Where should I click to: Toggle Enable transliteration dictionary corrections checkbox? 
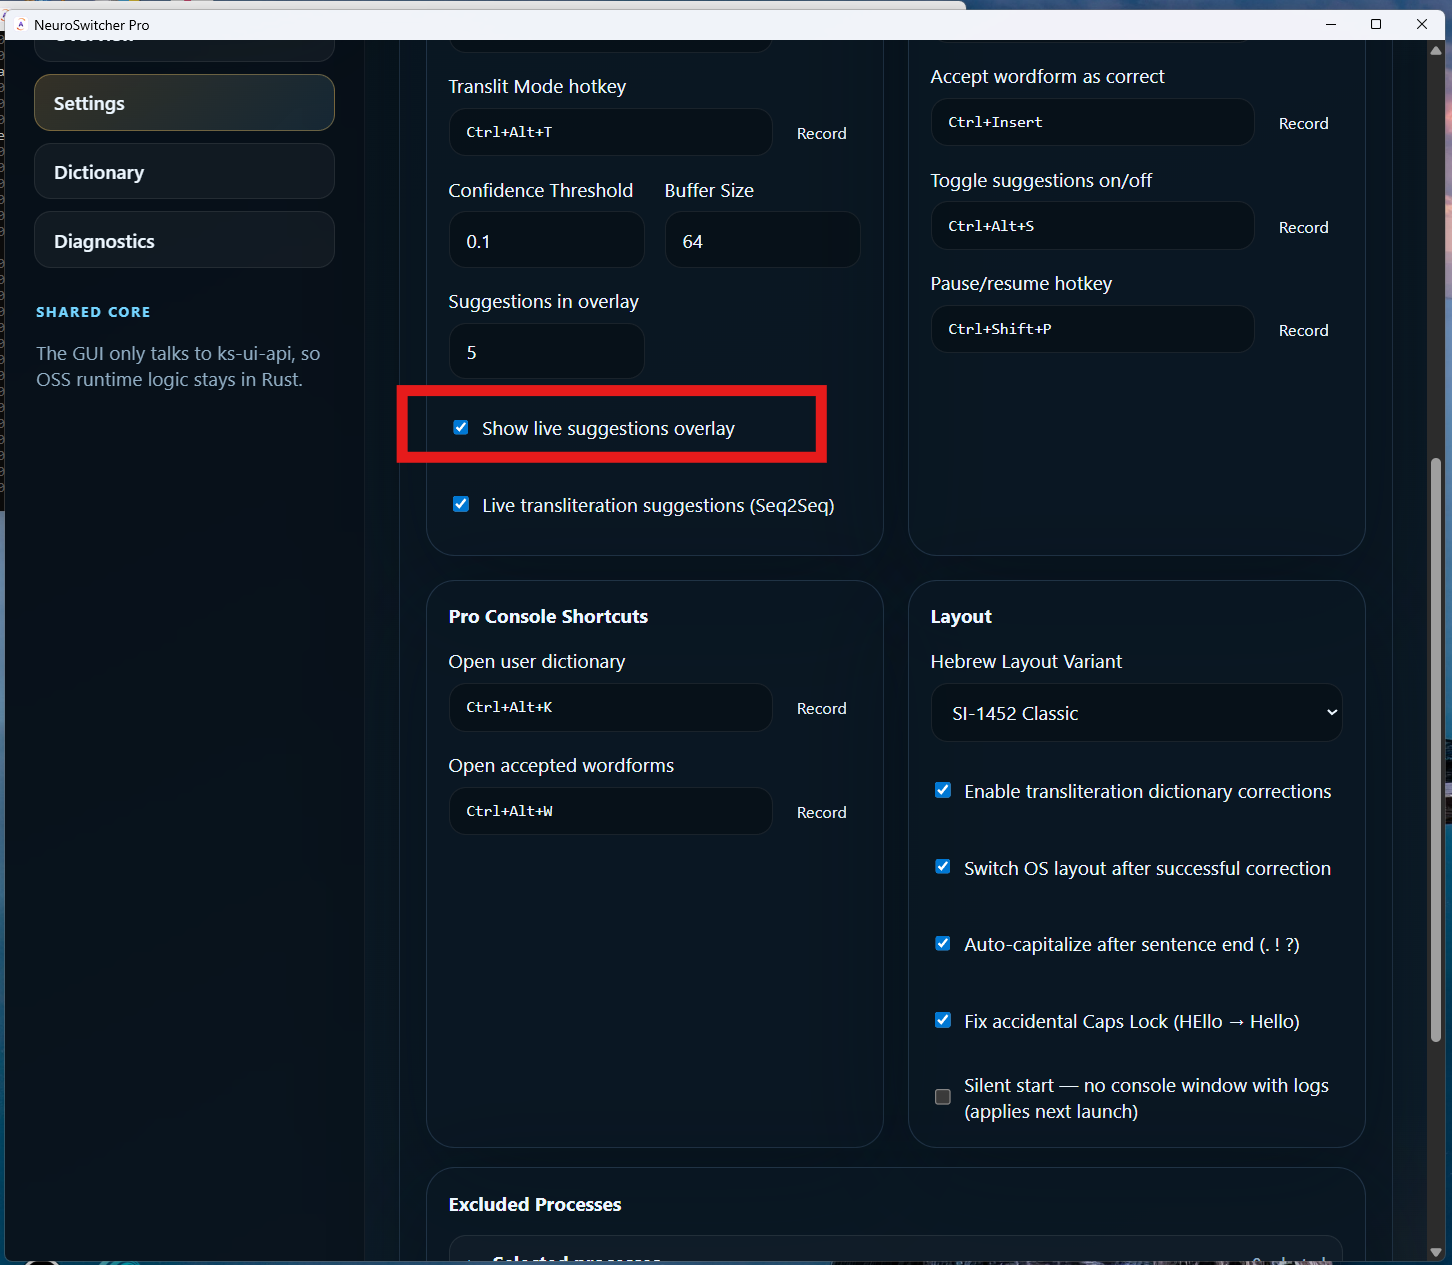tap(943, 791)
